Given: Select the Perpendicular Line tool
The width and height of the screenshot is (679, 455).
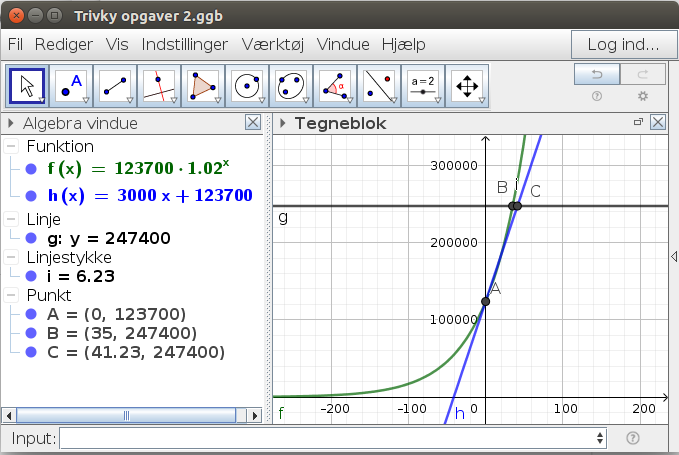Looking at the screenshot, I should pos(159,86).
